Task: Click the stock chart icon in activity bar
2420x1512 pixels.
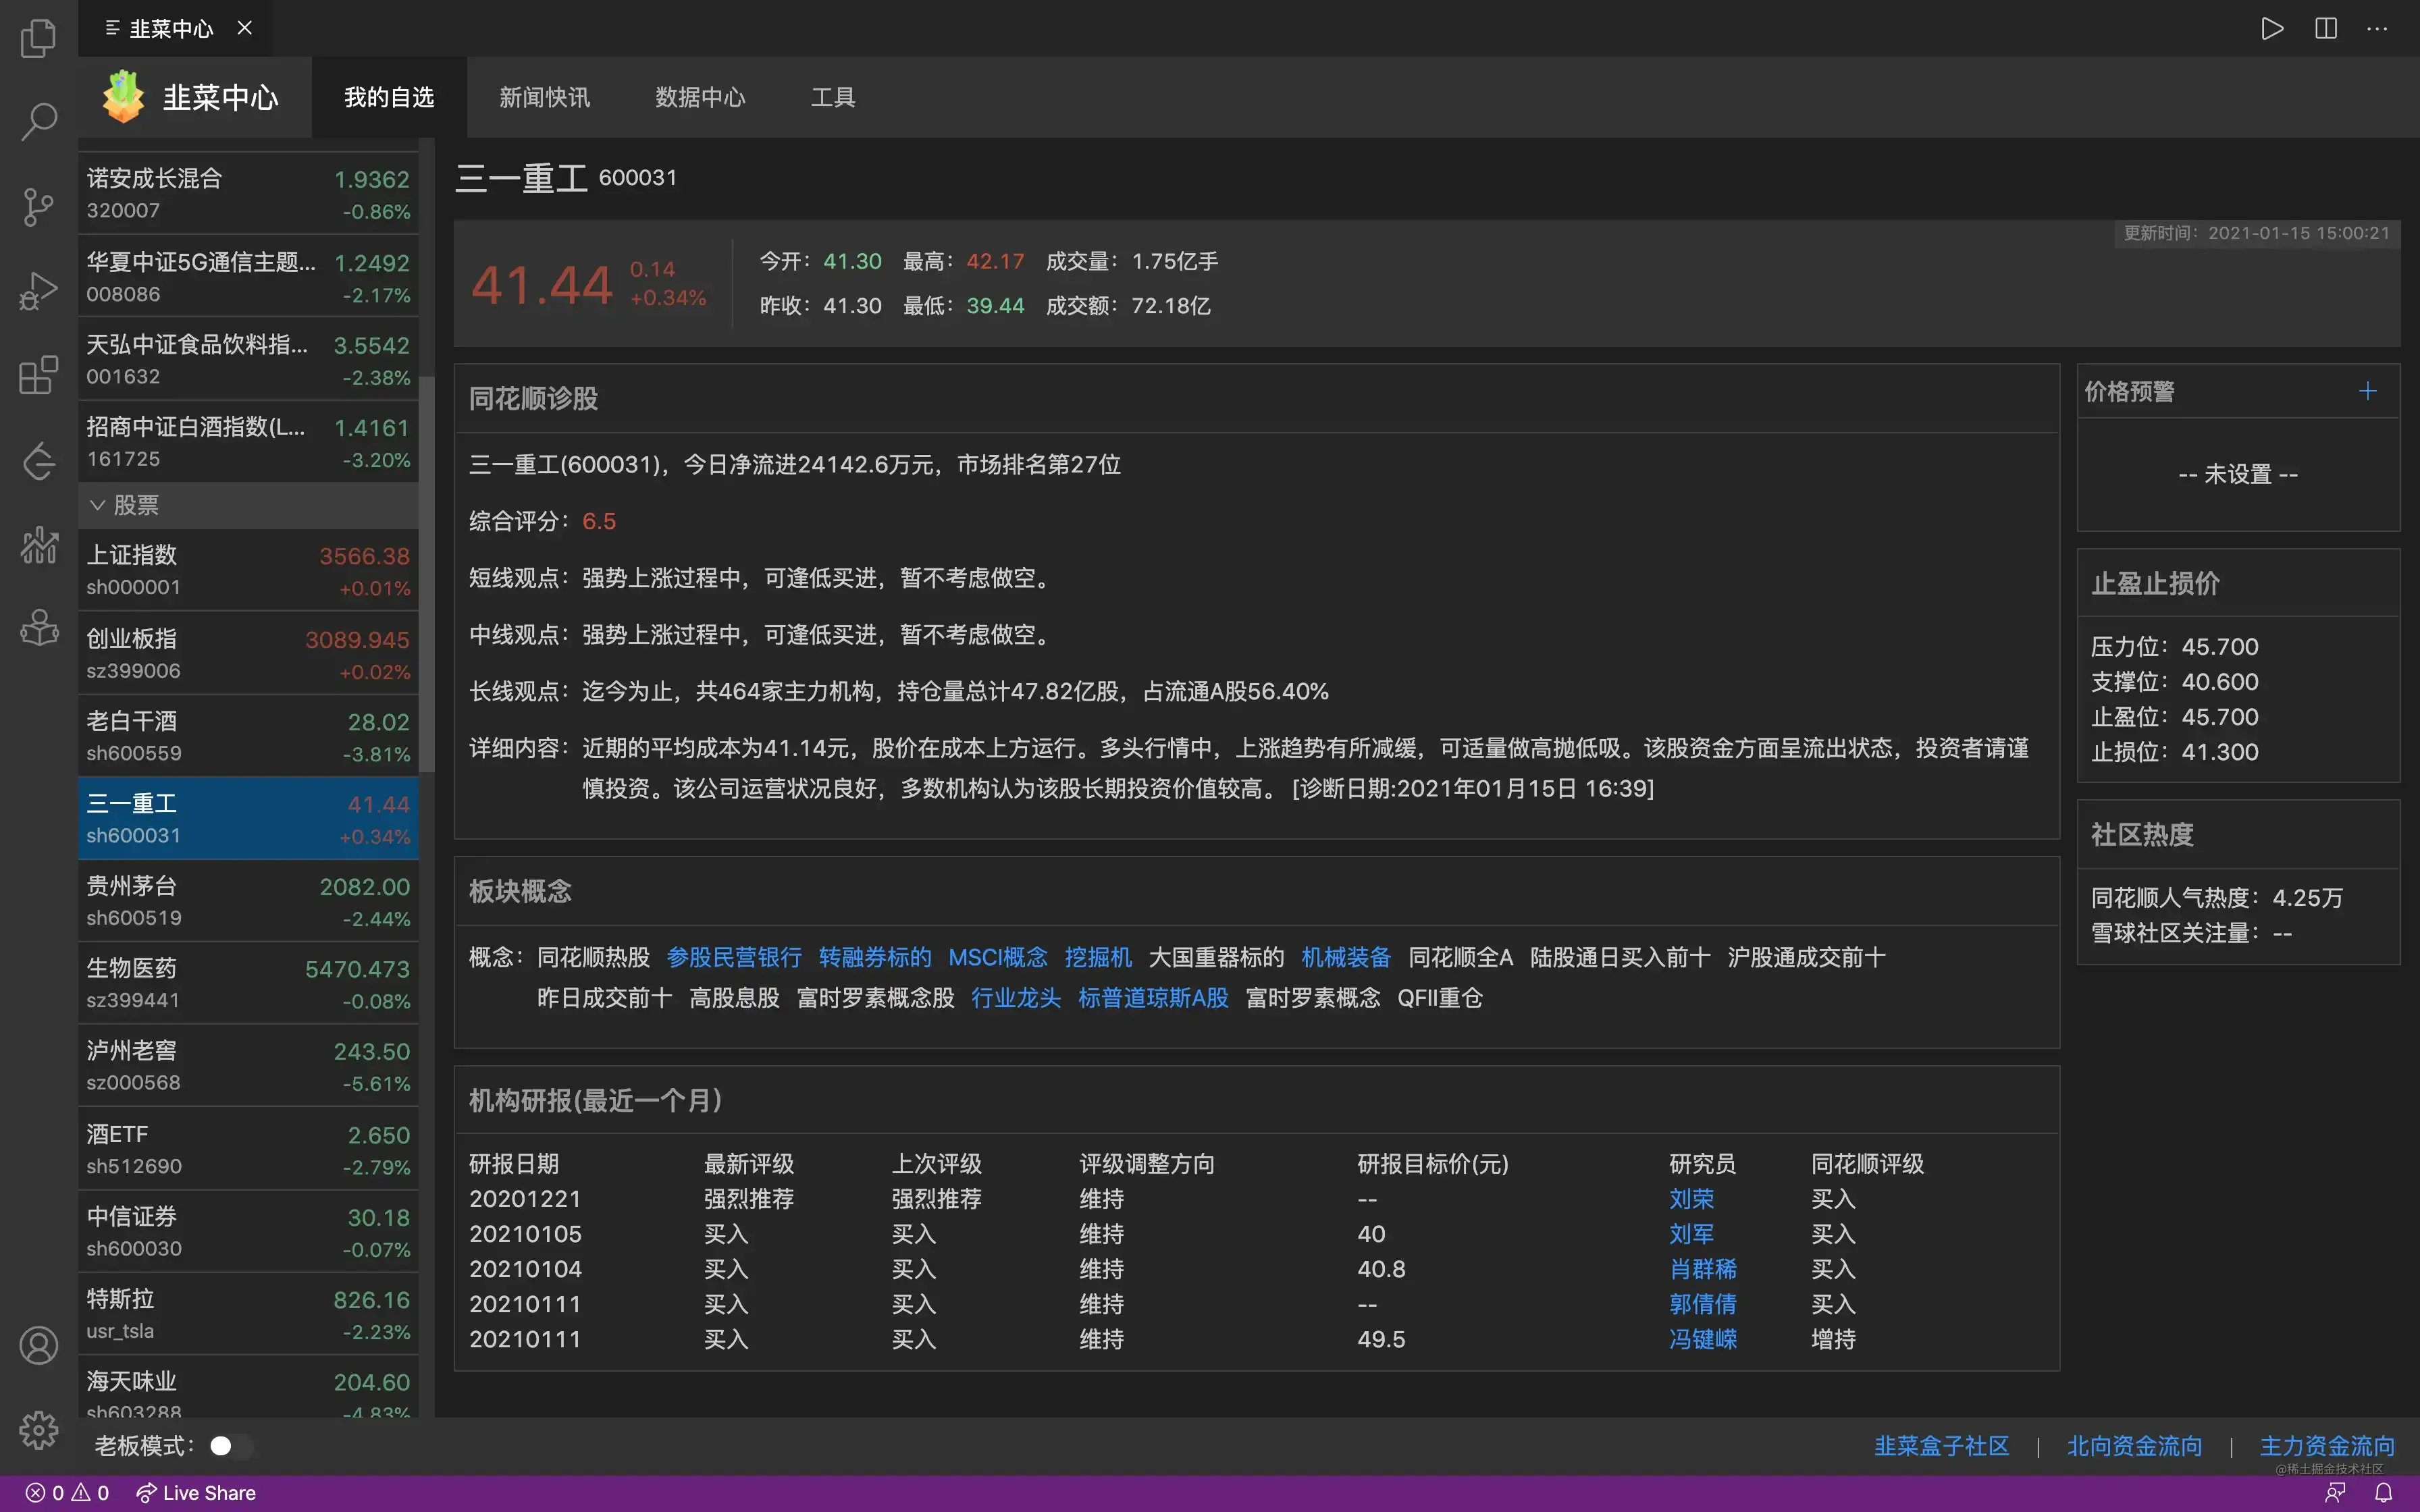Action: 38,545
